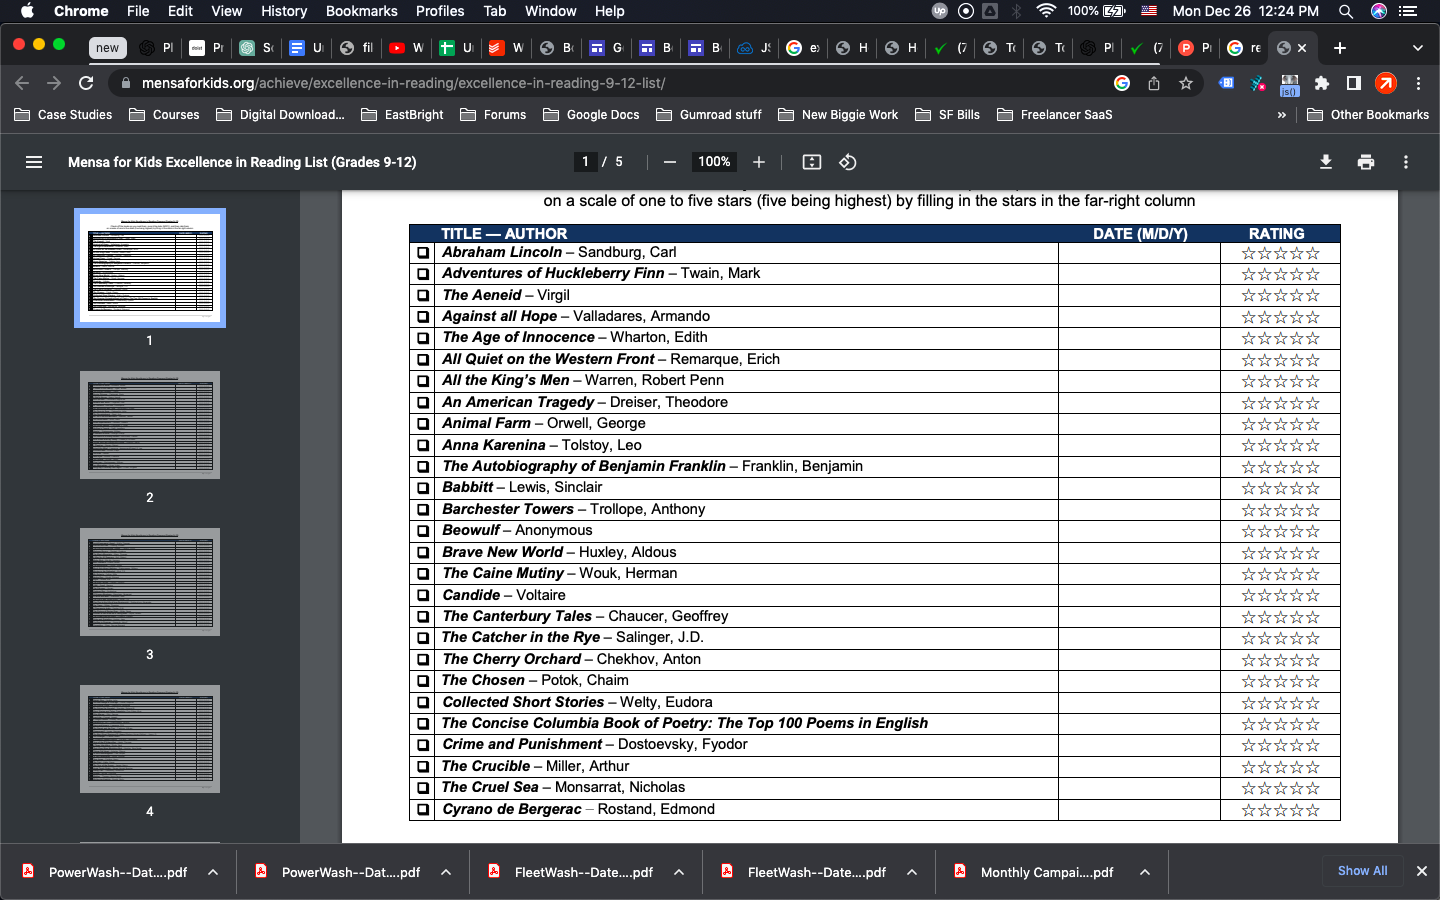The width and height of the screenshot is (1440, 900).
Task: Rate Animal Farm using its stars
Action: [x=1280, y=424]
